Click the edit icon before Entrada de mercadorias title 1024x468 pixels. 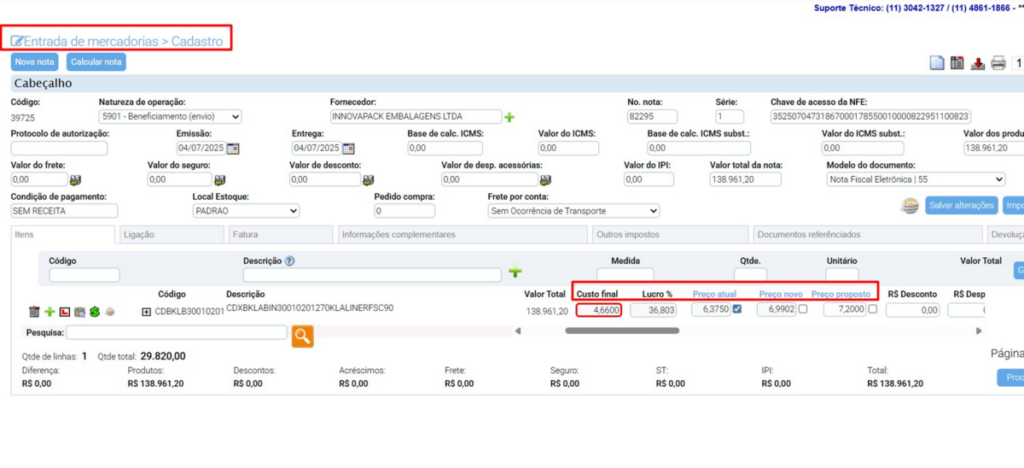17,41
